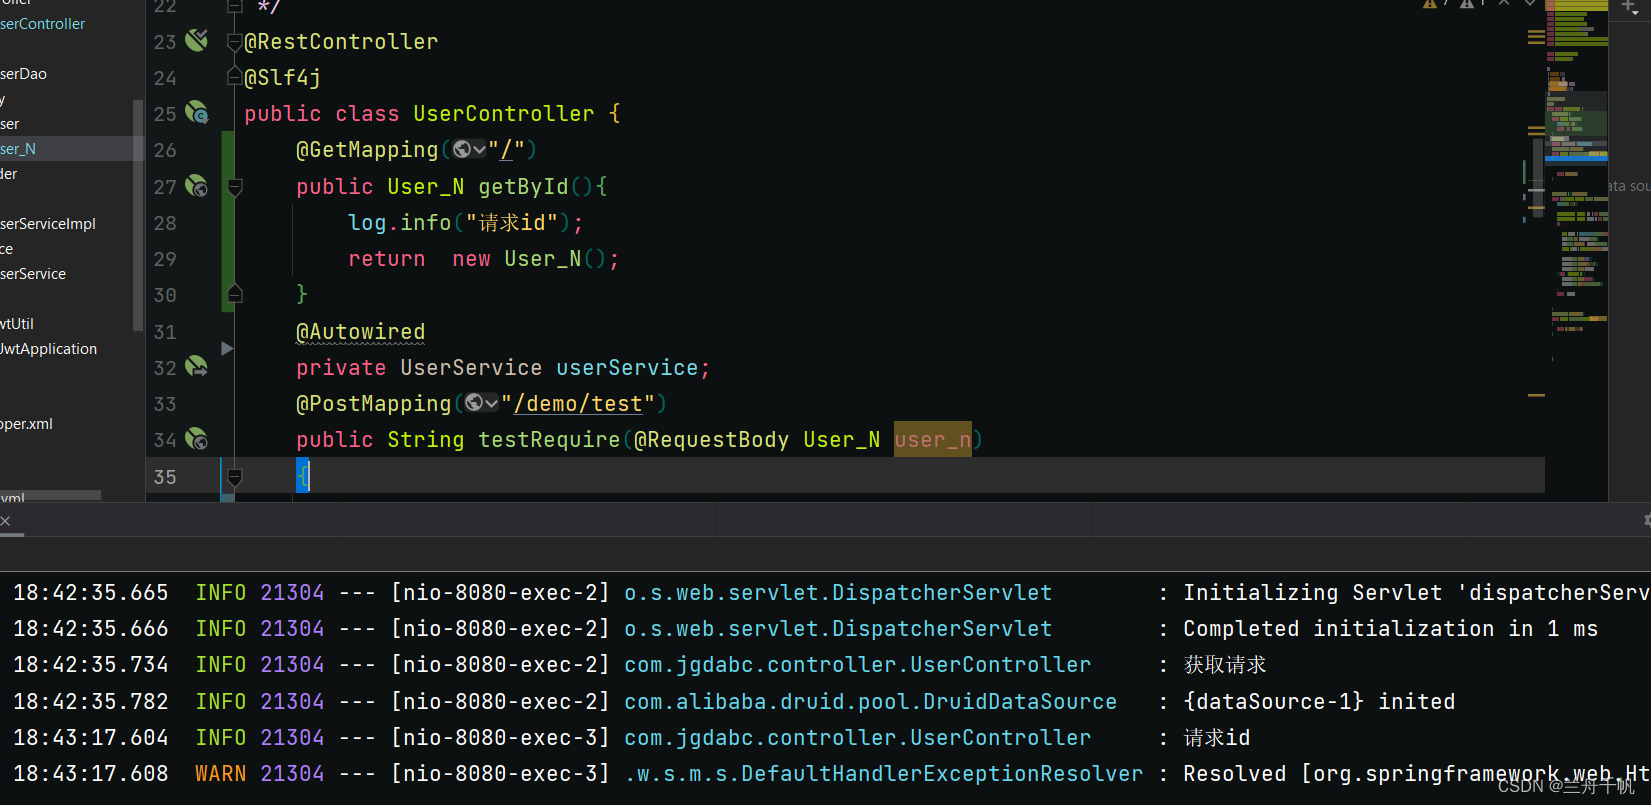Image resolution: width=1651 pixels, height=805 pixels.
Task: Open serService in the project tree
Action: [x=33, y=274]
